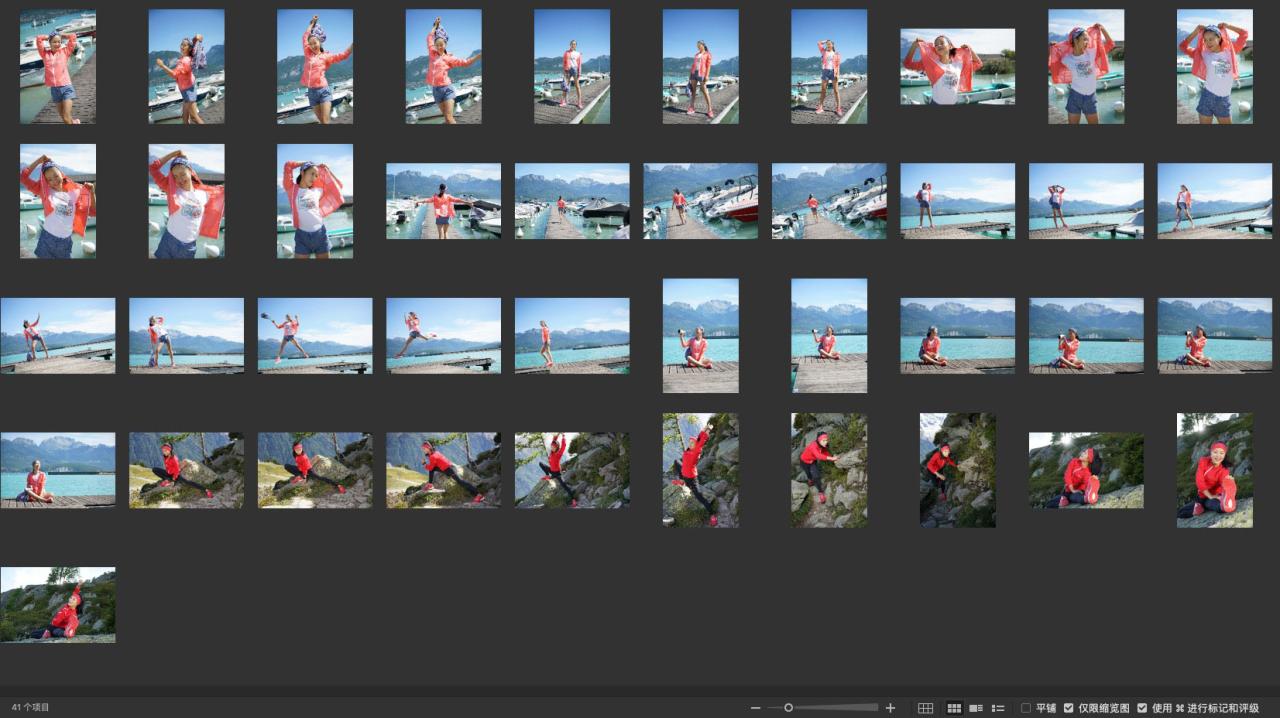Switch to the table grid layout icon
The width and height of the screenshot is (1280, 718).
click(925, 708)
